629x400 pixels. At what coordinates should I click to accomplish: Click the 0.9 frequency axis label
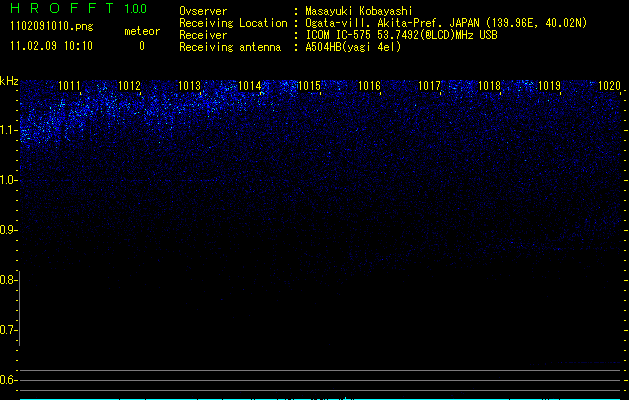coord(8,230)
